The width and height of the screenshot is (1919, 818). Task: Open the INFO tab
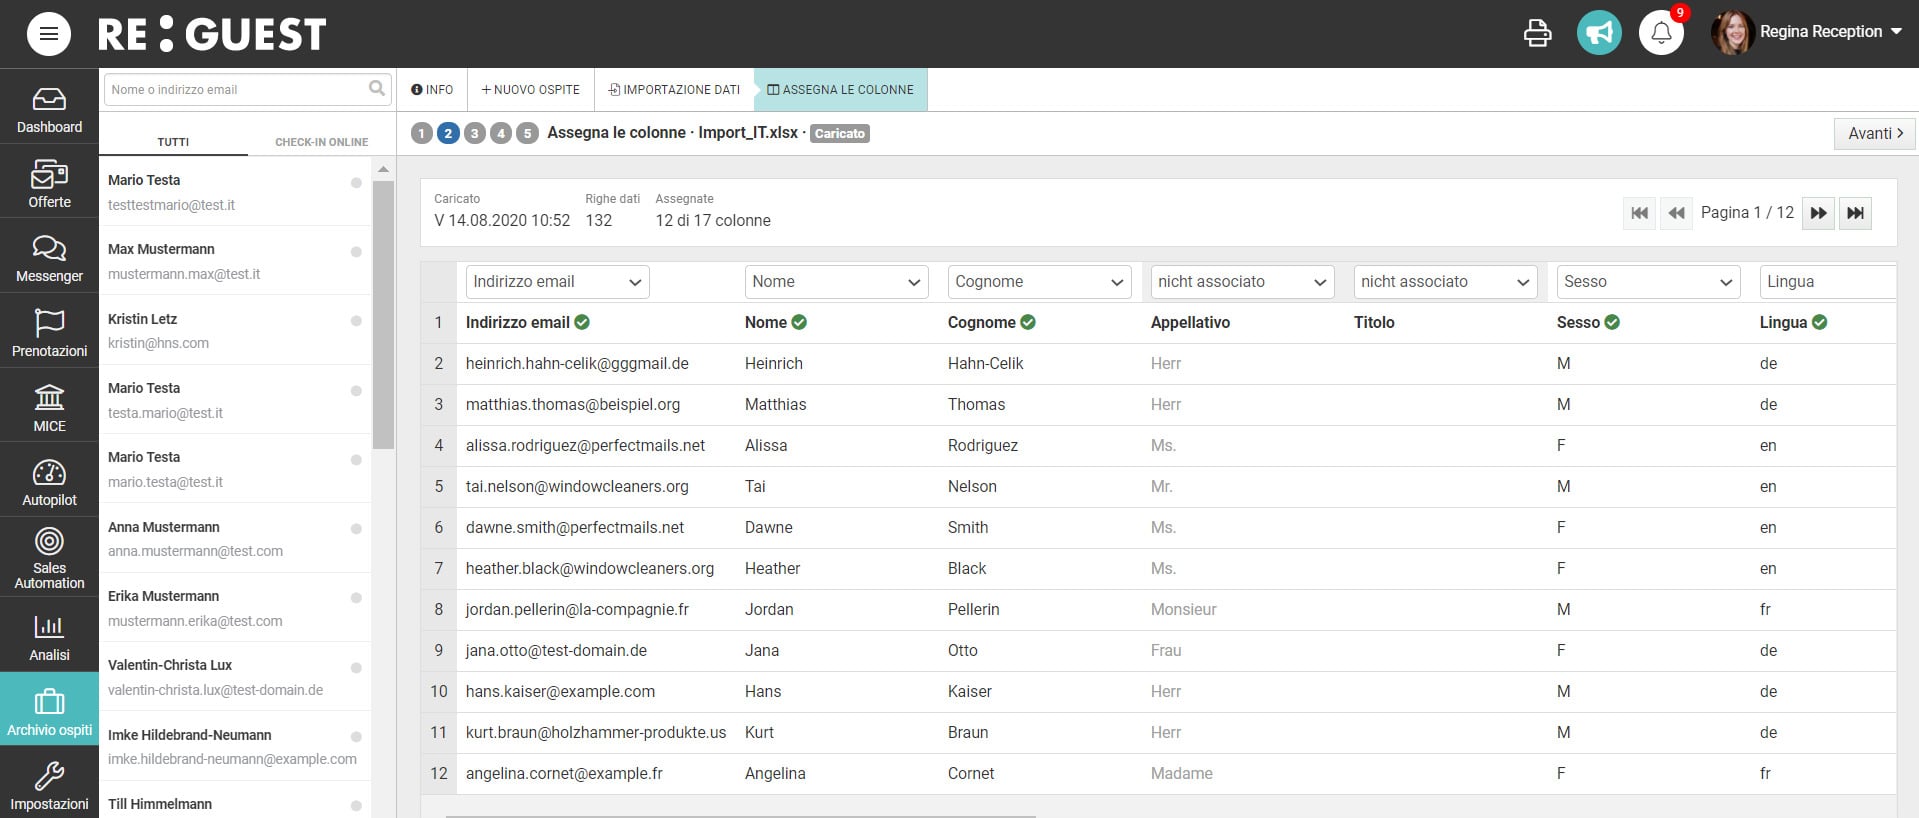click(x=432, y=89)
